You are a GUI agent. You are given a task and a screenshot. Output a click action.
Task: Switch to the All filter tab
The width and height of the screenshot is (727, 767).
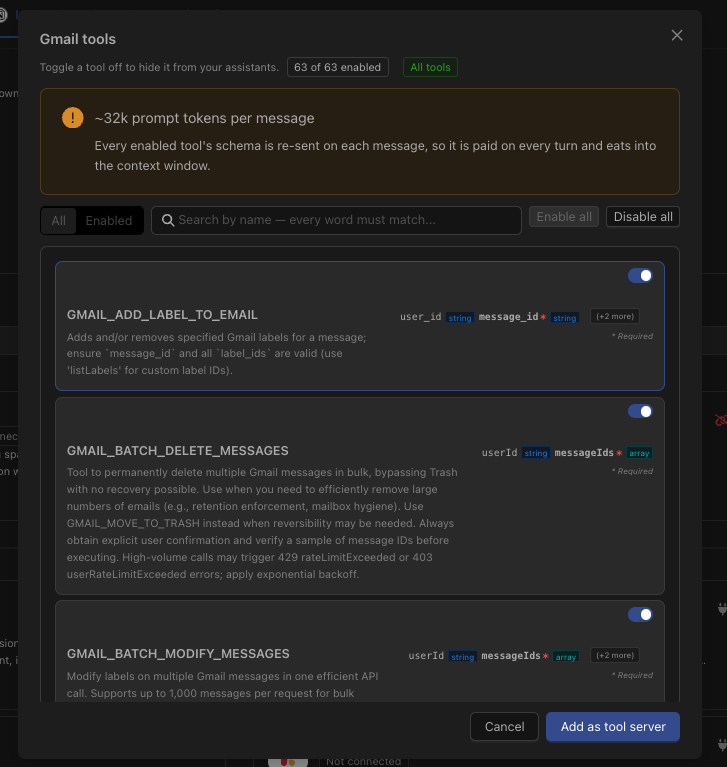coord(59,221)
